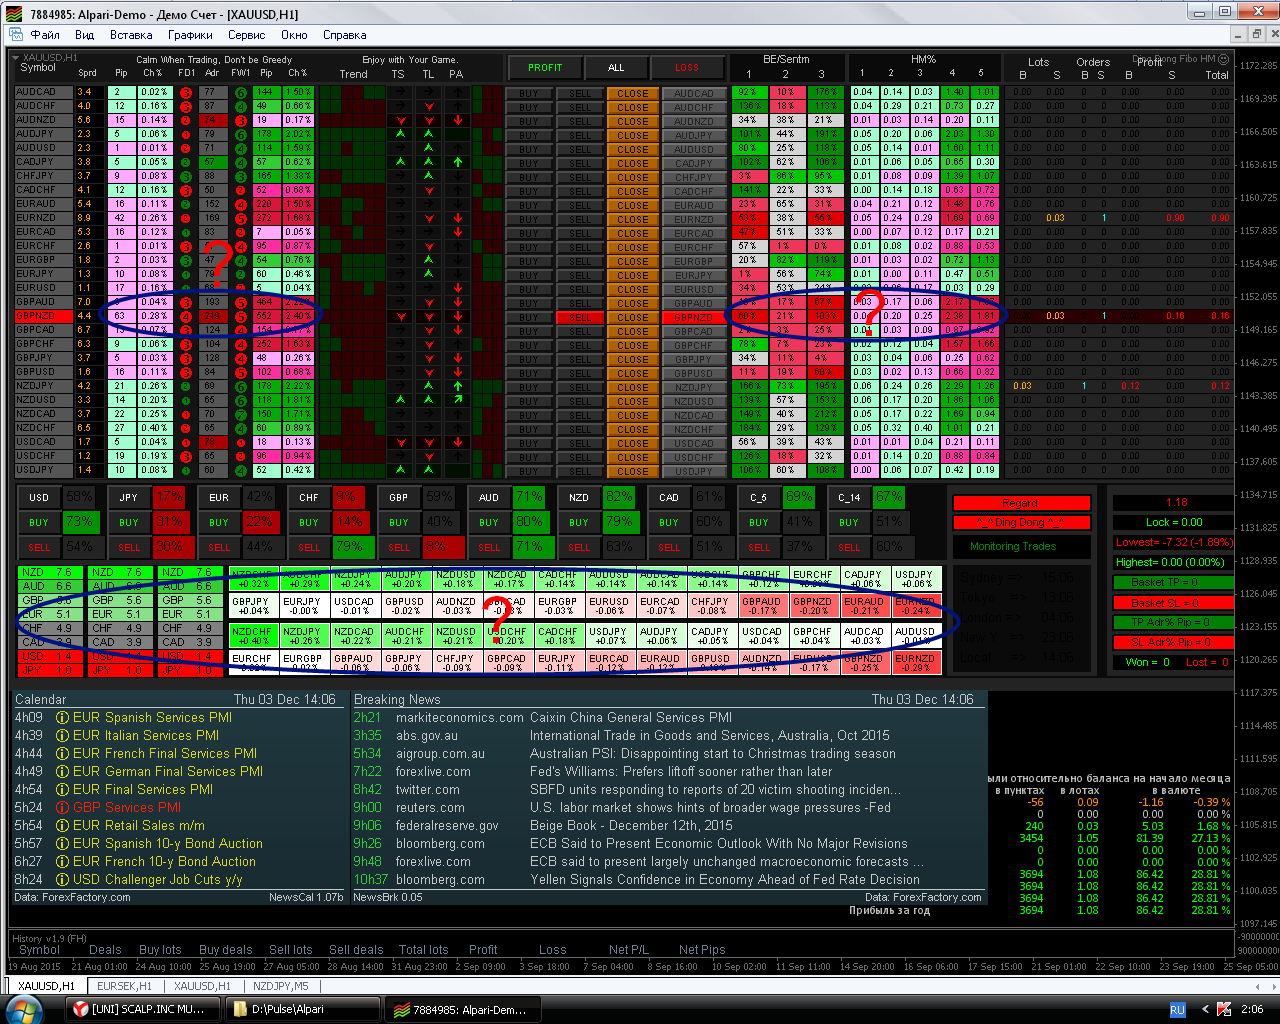Click the Basket TP = 0 button
The height and width of the screenshot is (1024, 1280).
[1171, 582]
